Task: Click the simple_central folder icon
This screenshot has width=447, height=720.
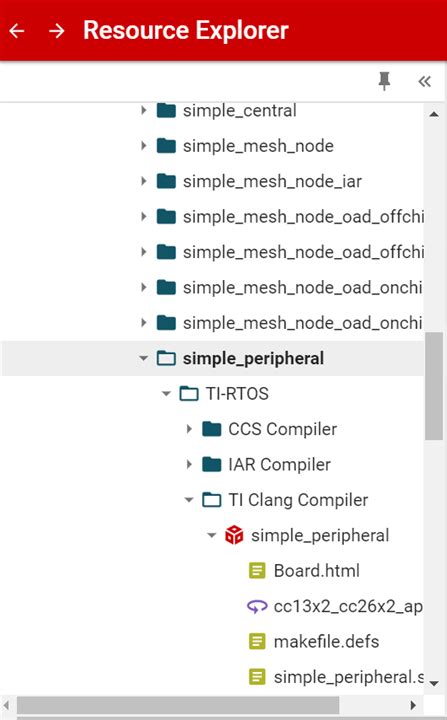Action: 166,111
